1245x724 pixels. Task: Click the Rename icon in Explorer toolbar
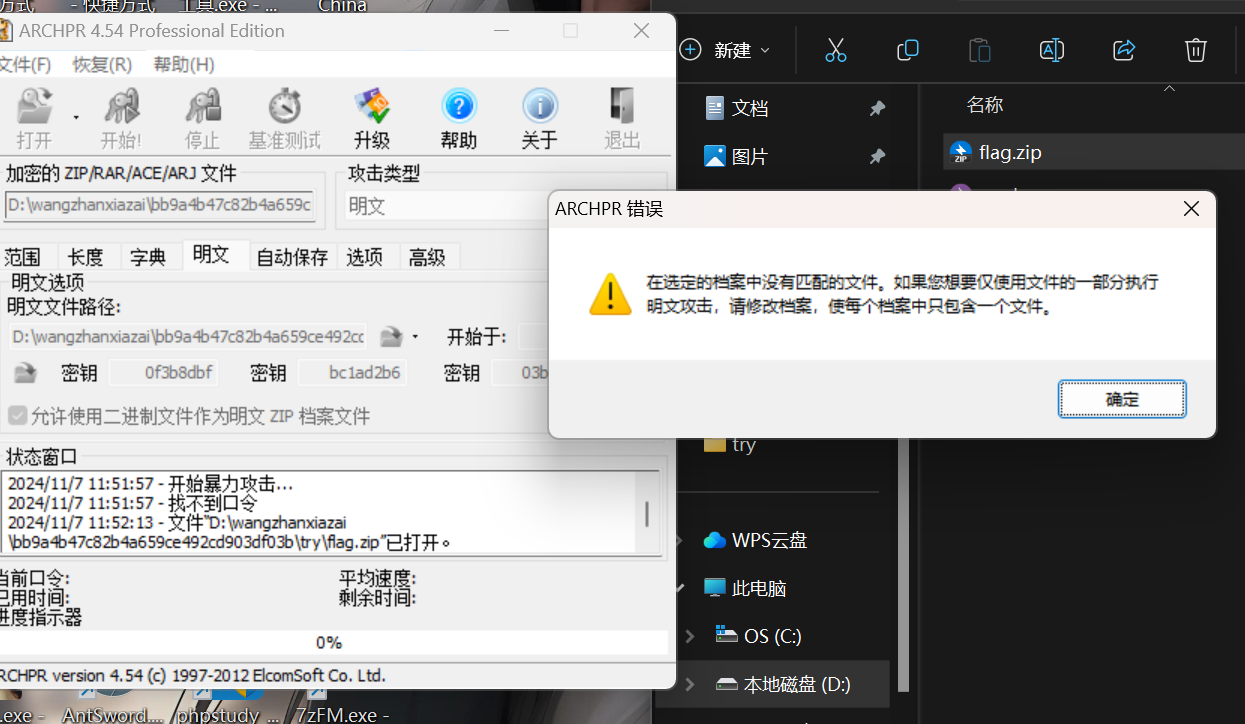tap(1051, 50)
